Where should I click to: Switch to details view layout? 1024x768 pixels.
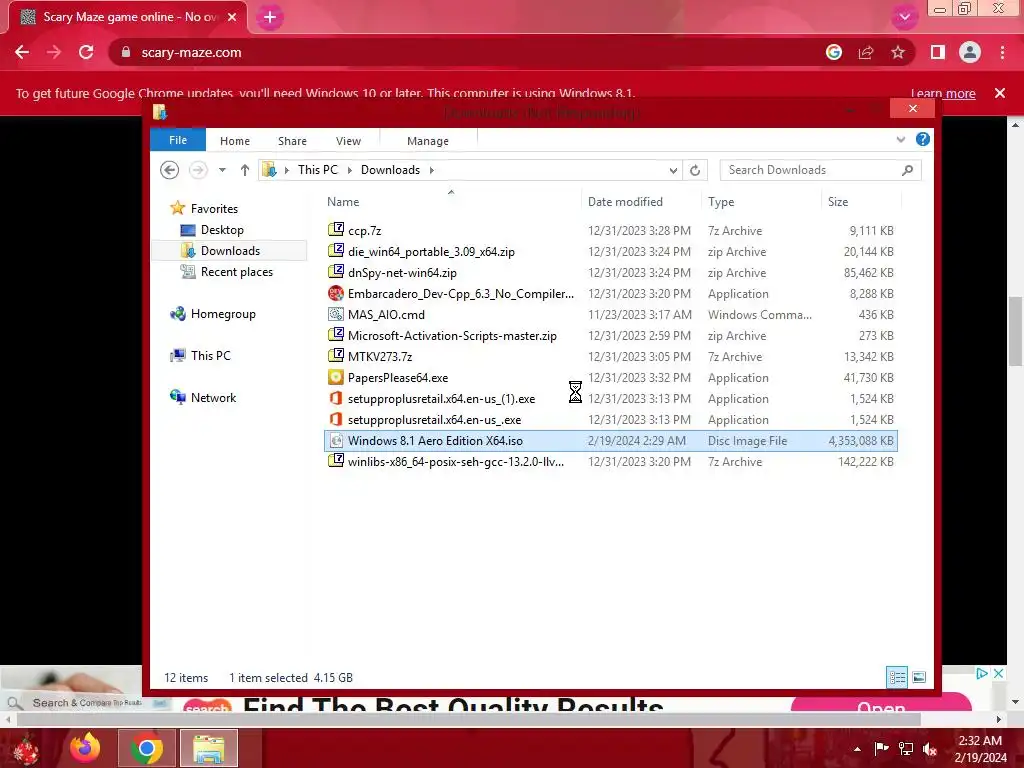[897, 677]
